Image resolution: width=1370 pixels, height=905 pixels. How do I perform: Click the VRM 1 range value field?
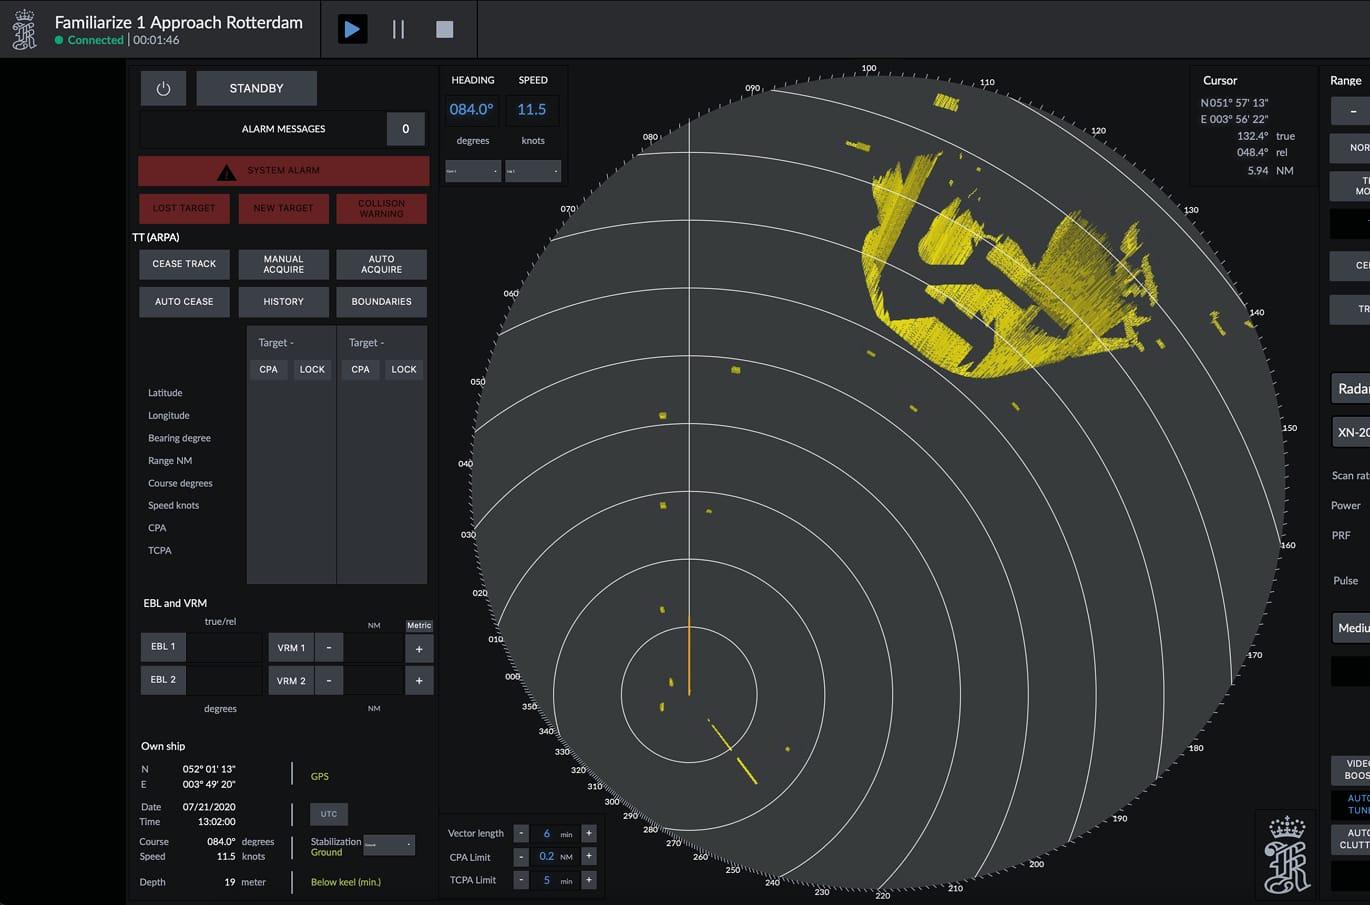tap(374, 648)
